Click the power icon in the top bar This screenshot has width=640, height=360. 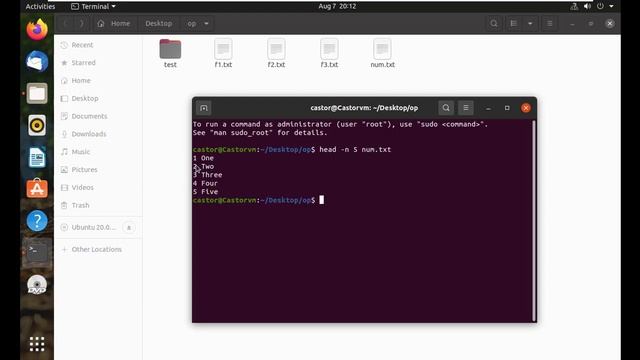pos(600,6)
